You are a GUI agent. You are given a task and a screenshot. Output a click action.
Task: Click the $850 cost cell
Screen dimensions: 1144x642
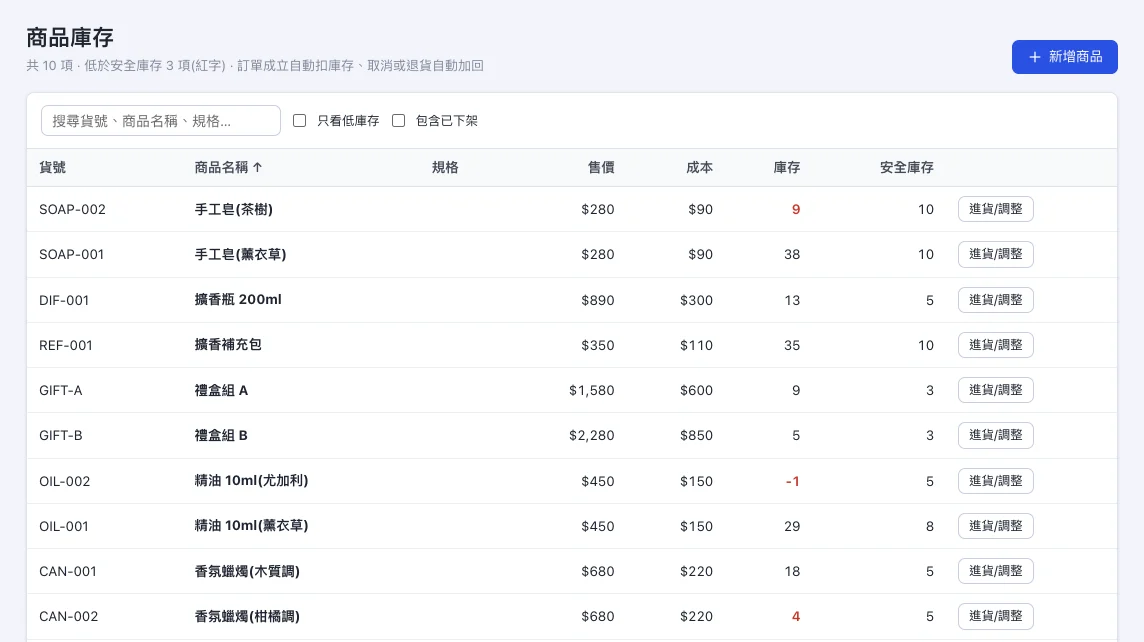696,436
